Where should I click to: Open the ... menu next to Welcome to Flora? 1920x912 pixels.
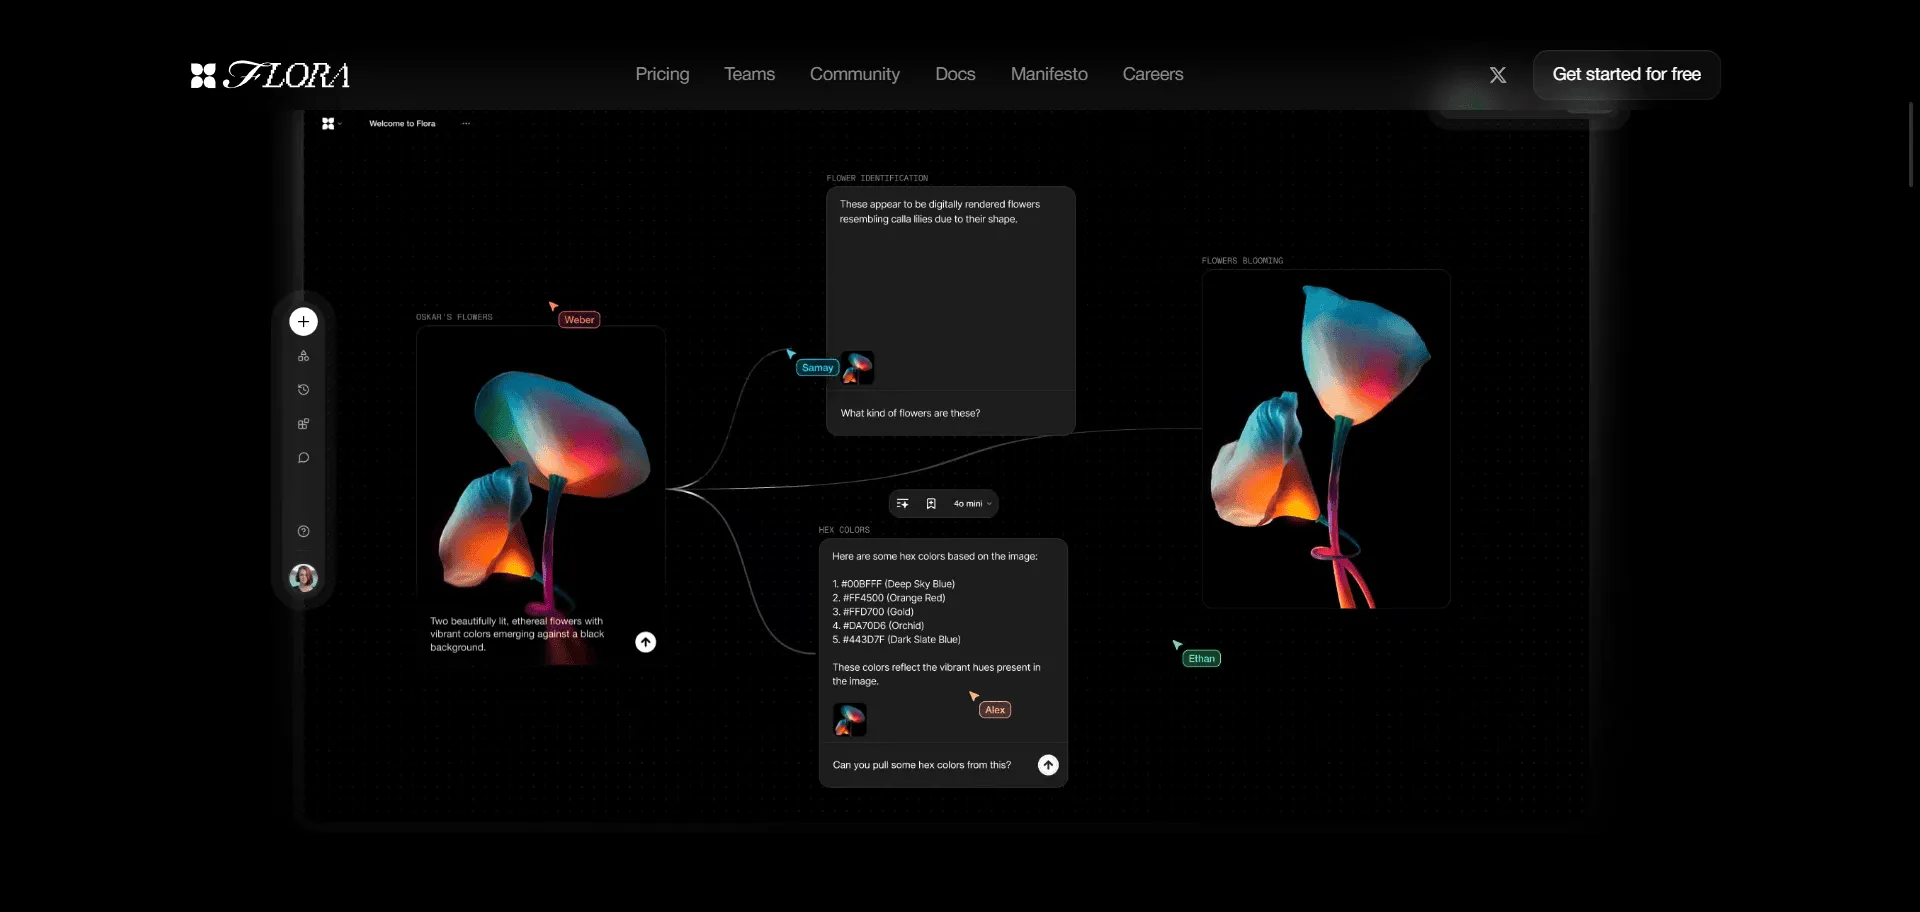pyautogui.click(x=466, y=123)
